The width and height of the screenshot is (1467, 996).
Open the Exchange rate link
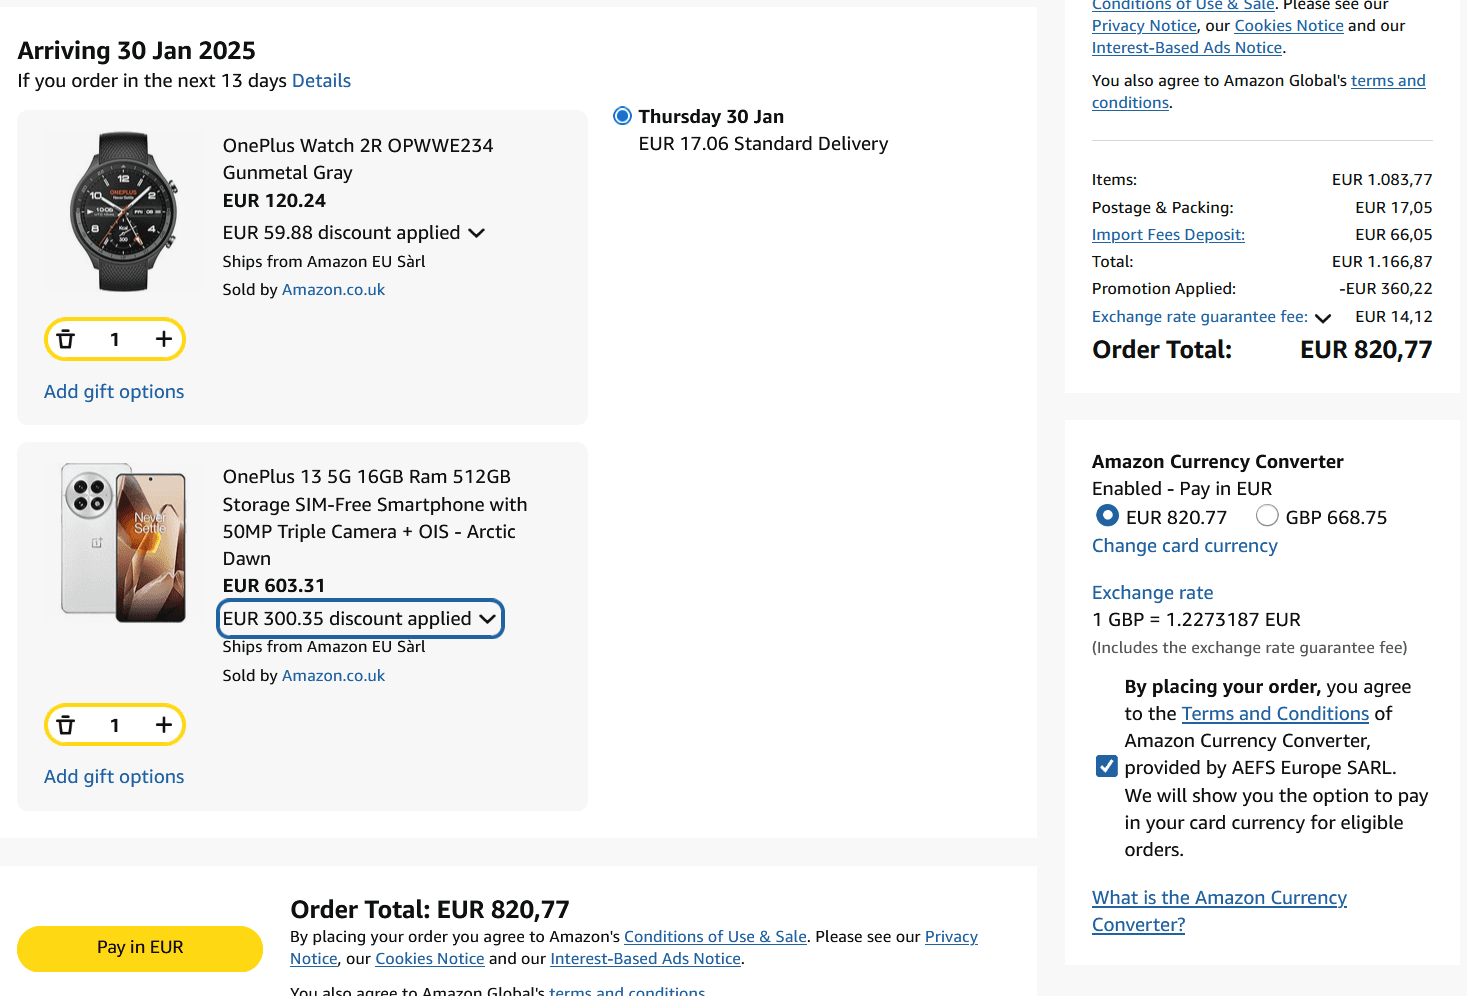[1152, 593]
